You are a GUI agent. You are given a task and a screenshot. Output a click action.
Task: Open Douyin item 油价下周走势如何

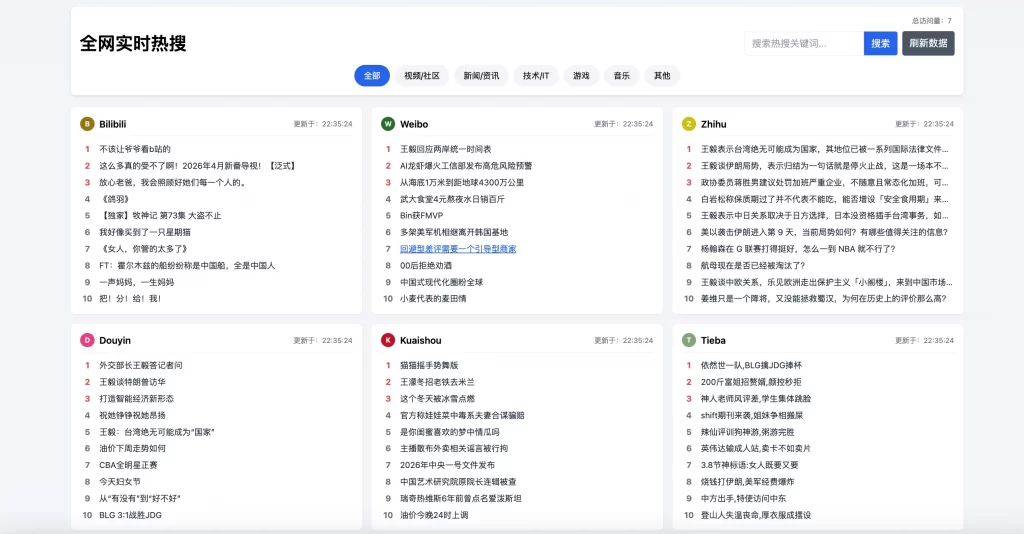(x=133, y=448)
